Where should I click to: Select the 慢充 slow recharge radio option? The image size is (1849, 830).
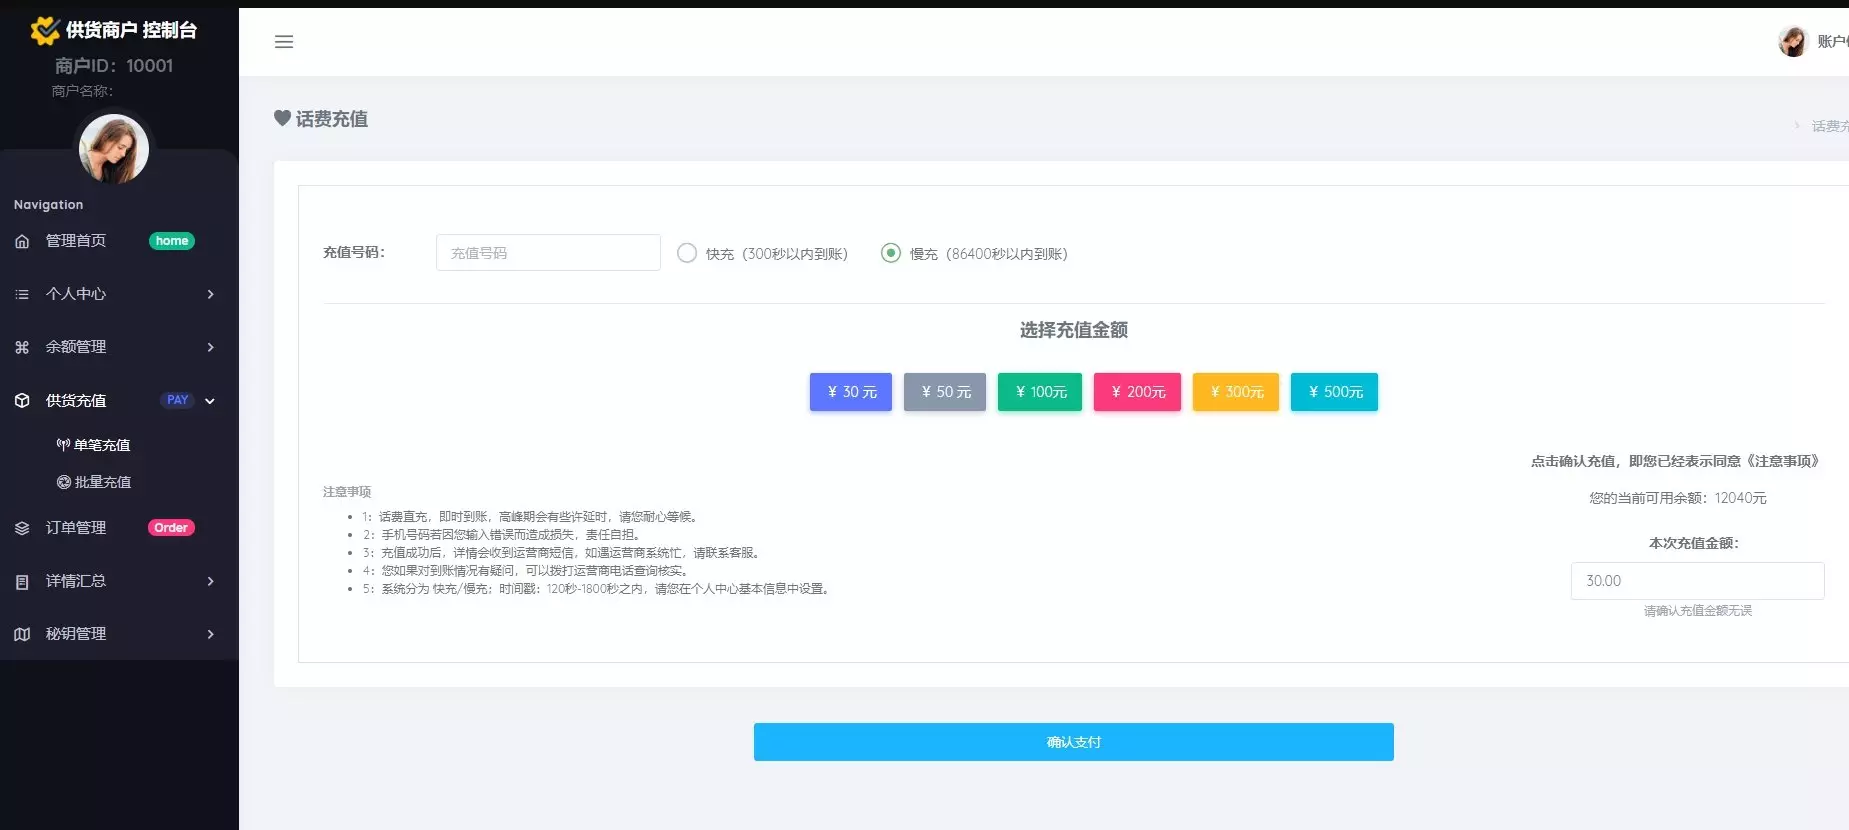pyautogui.click(x=890, y=253)
